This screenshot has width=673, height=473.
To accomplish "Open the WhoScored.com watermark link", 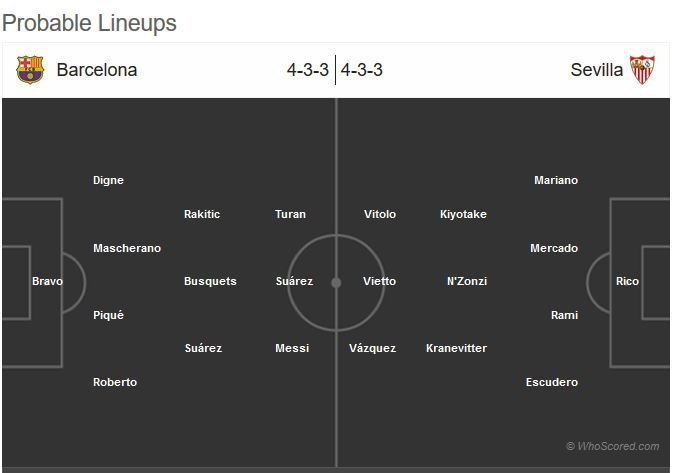I will tap(612, 446).
